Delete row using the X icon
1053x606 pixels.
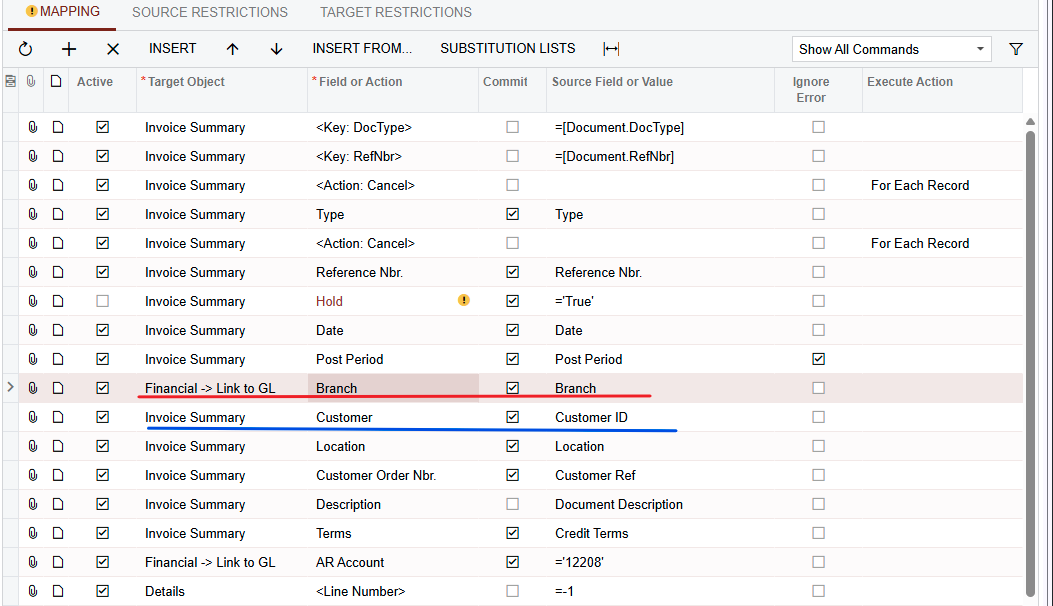pos(113,49)
